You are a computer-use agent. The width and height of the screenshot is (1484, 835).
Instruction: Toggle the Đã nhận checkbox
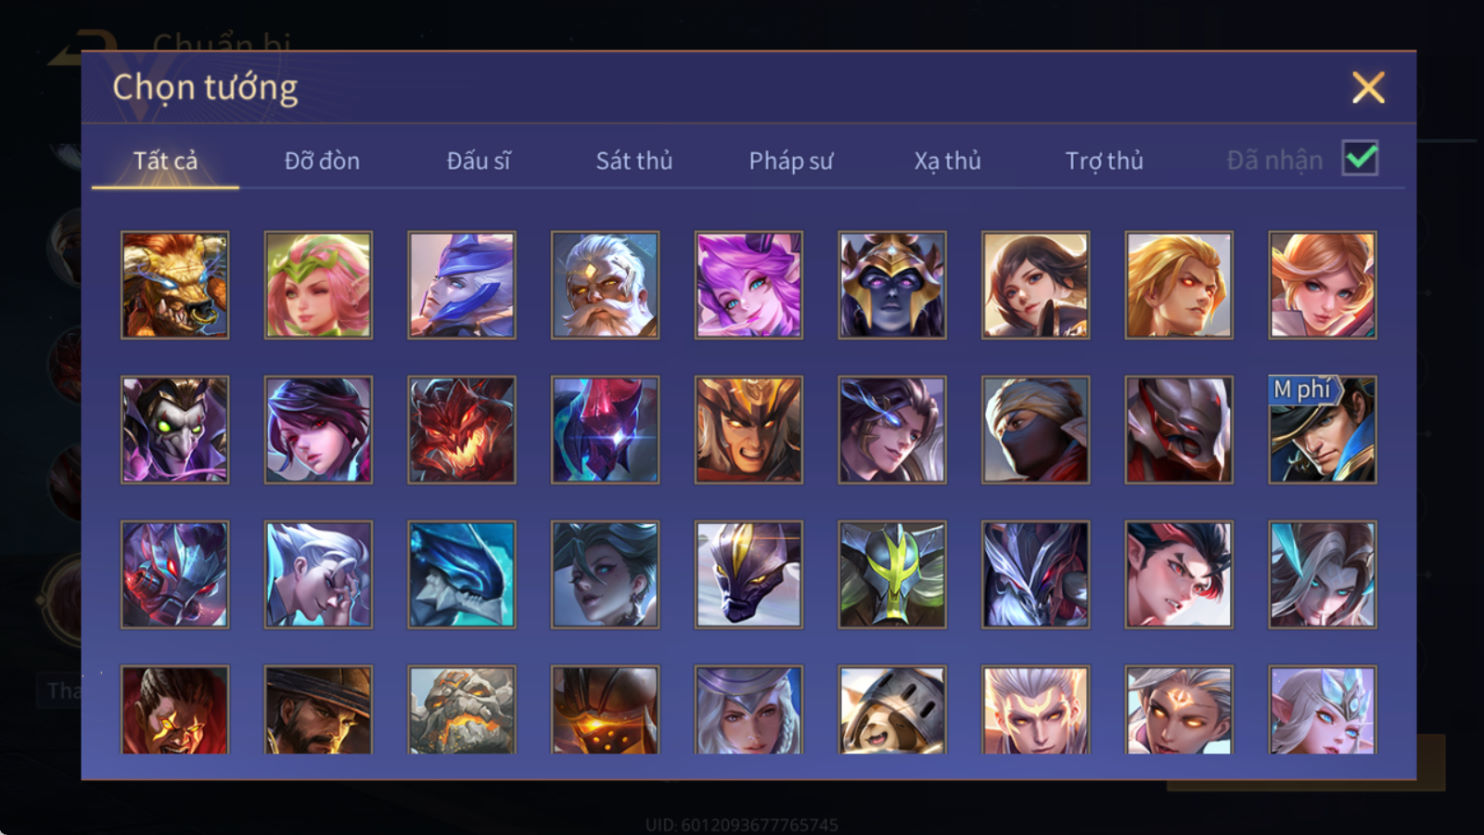click(x=1360, y=159)
